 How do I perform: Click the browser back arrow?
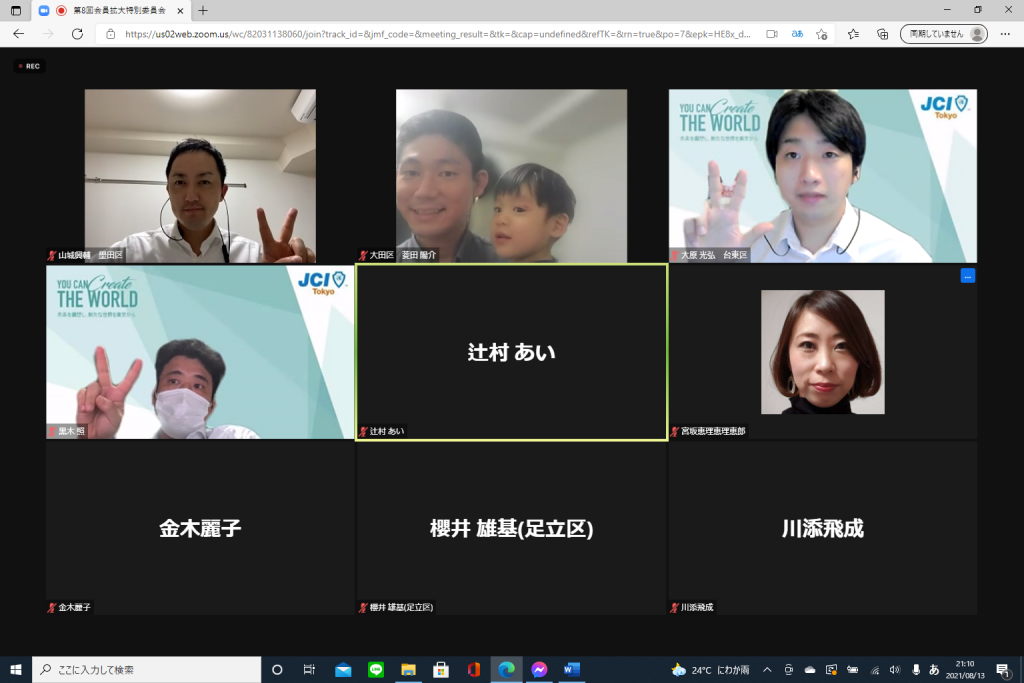pyautogui.click(x=18, y=34)
